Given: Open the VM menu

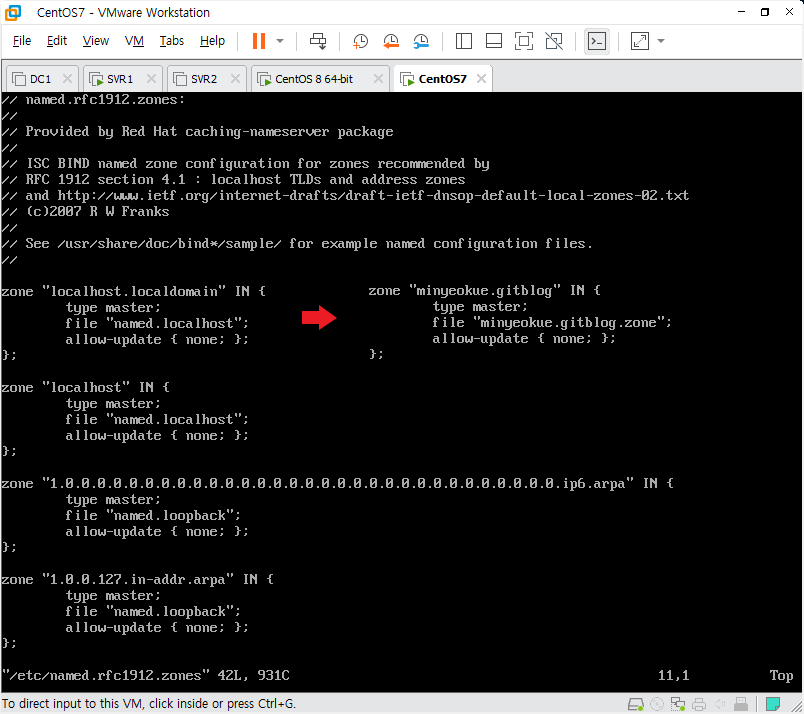Looking at the screenshot, I should (134, 41).
